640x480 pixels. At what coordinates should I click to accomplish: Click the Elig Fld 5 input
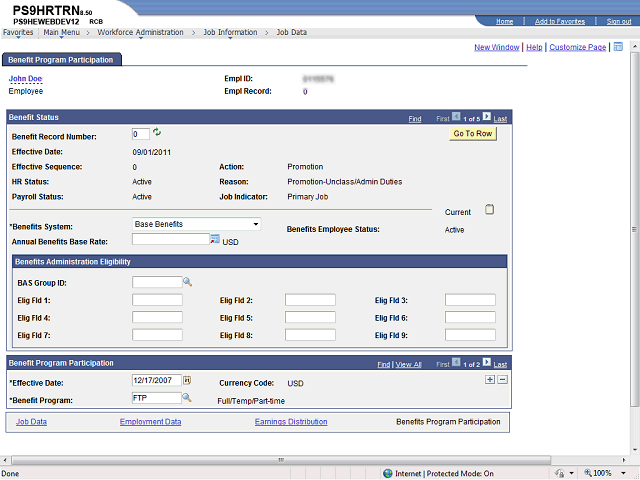310,318
